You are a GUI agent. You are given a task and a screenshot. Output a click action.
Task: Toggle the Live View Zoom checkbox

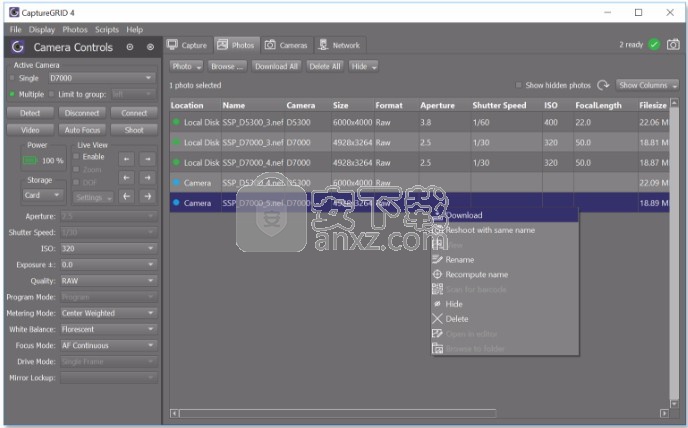(x=76, y=169)
